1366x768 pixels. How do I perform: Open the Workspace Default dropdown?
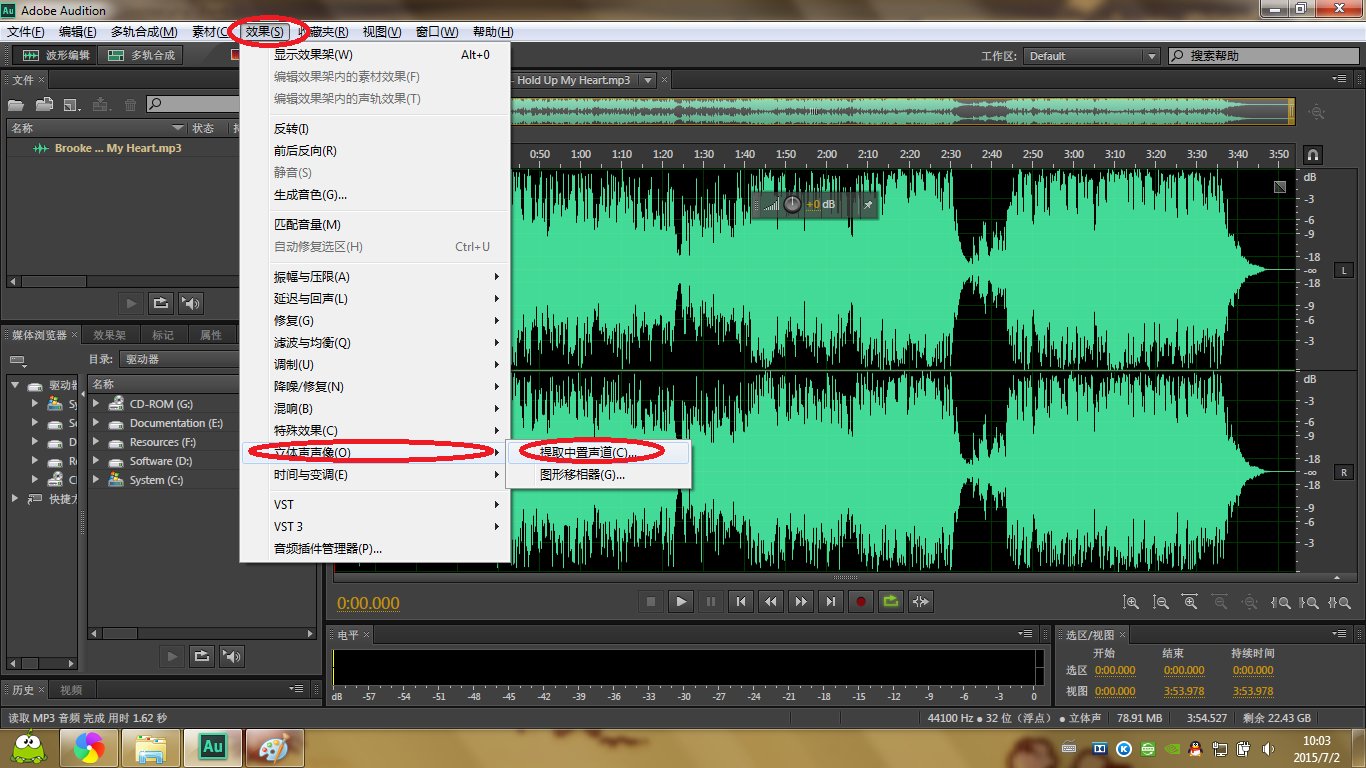click(x=1091, y=56)
